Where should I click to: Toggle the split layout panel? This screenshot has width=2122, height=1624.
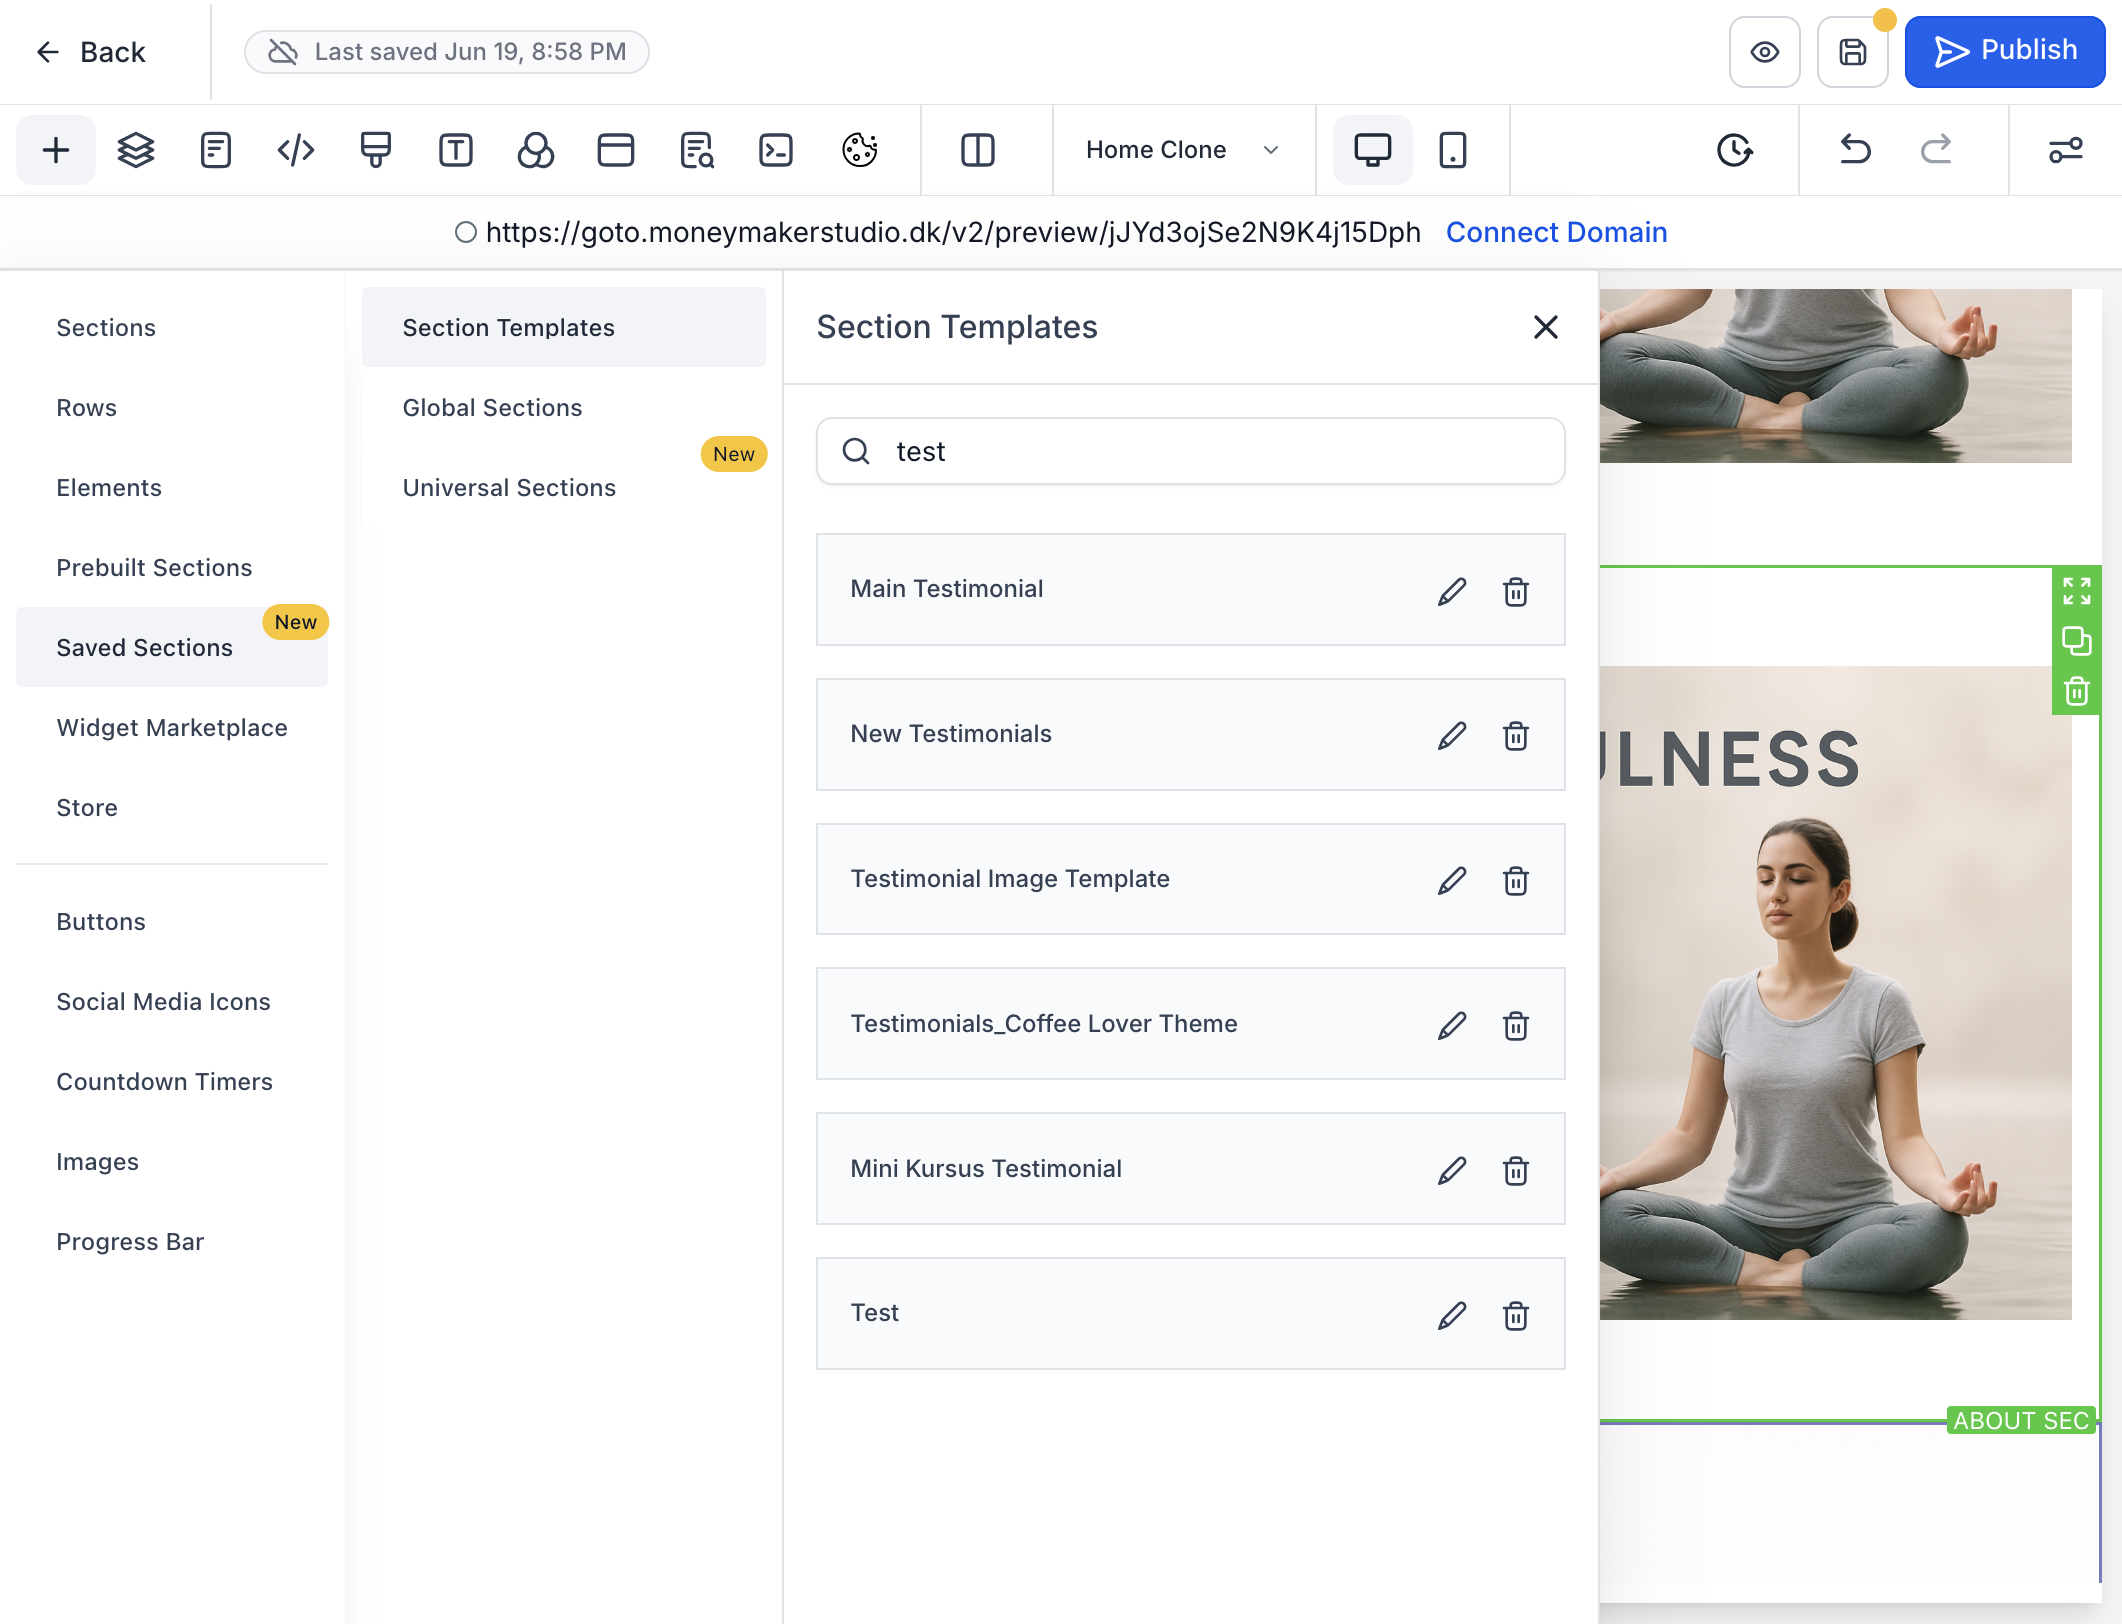tap(977, 150)
